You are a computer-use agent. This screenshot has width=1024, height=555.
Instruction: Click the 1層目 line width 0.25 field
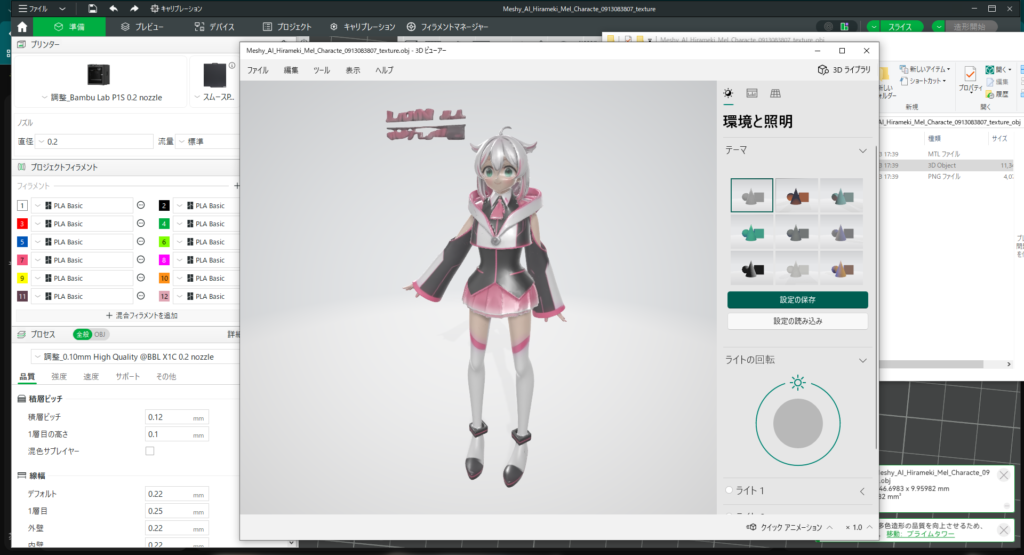tap(176, 511)
